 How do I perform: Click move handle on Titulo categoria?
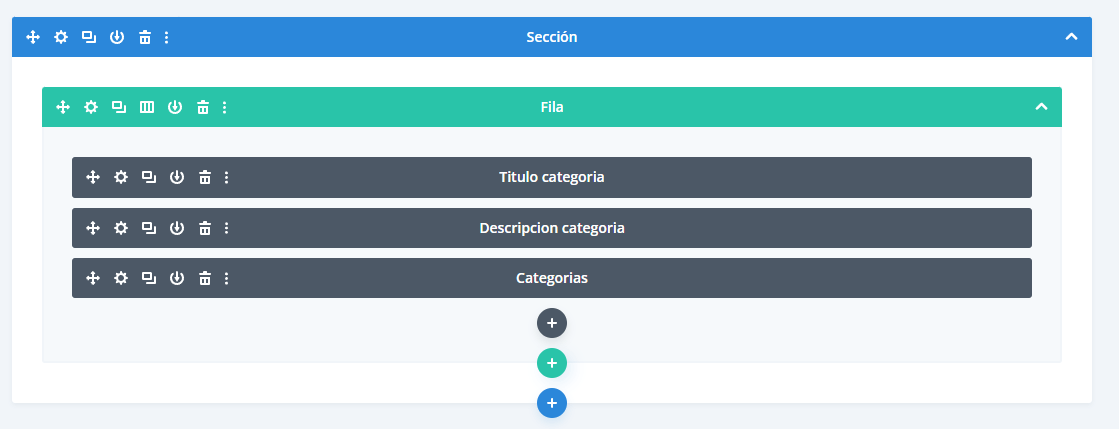(x=93, y=177)
